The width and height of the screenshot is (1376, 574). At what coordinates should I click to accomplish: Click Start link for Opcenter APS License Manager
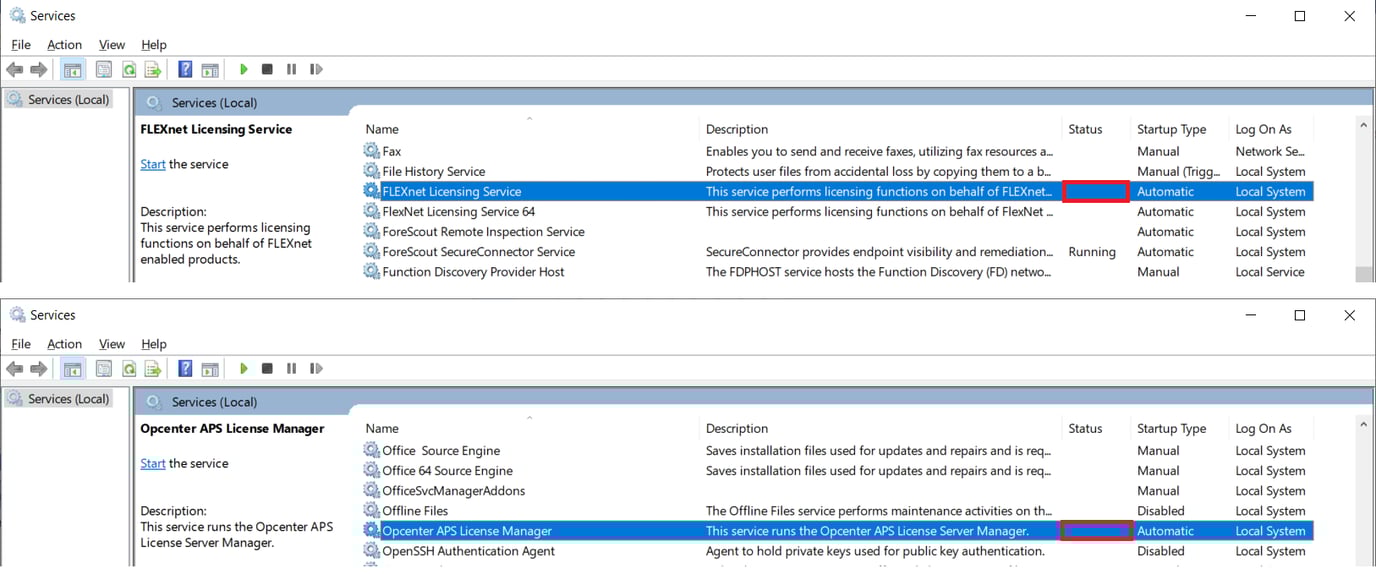tap(153, 463)
